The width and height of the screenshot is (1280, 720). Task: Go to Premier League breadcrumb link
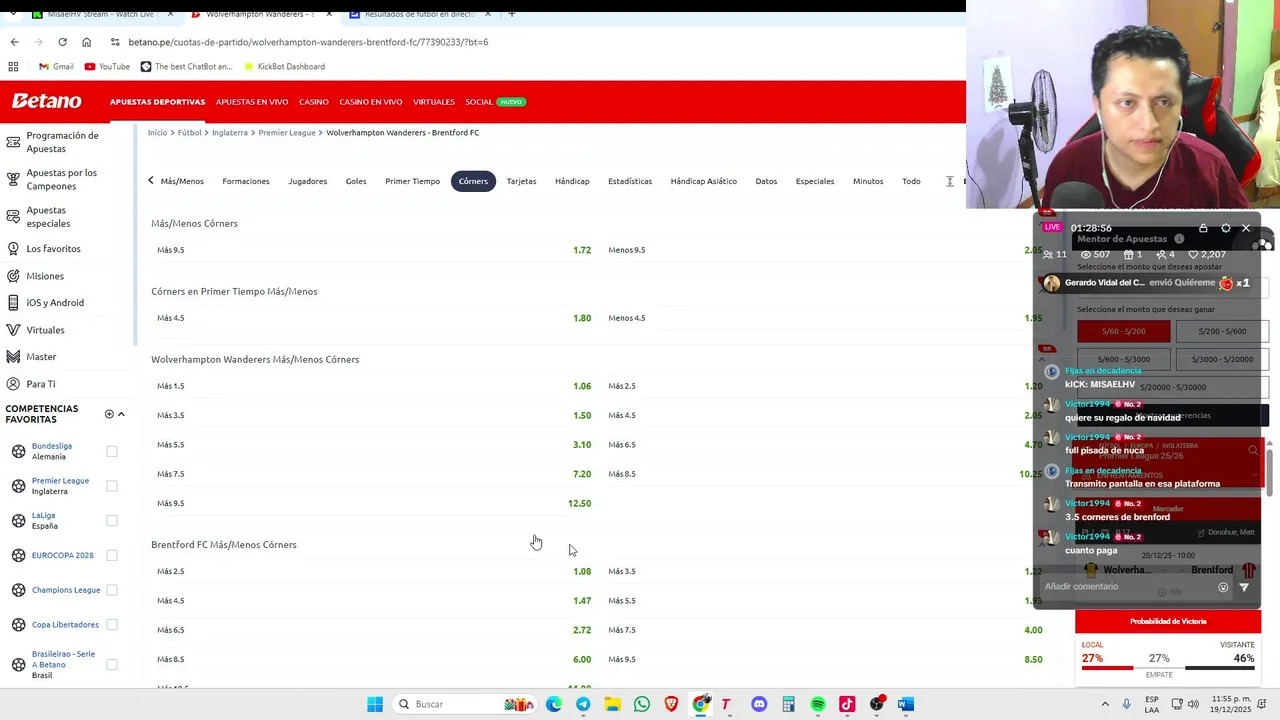[x=287, y=133]
